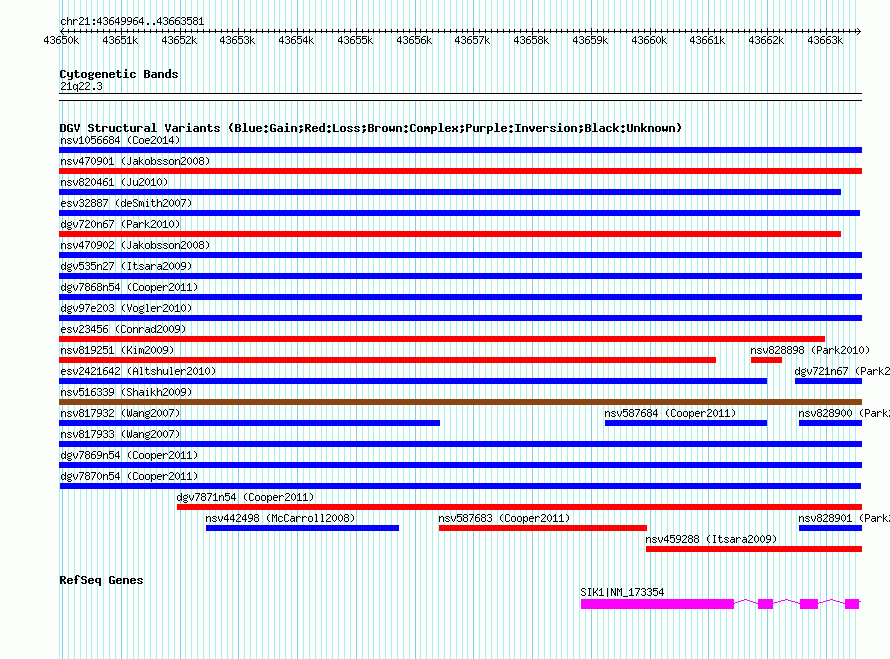This screenshot has width=890, height=659.
Task: Click the dgv7871n54 (Cooper2011) red bar
Action: (519, 507)
